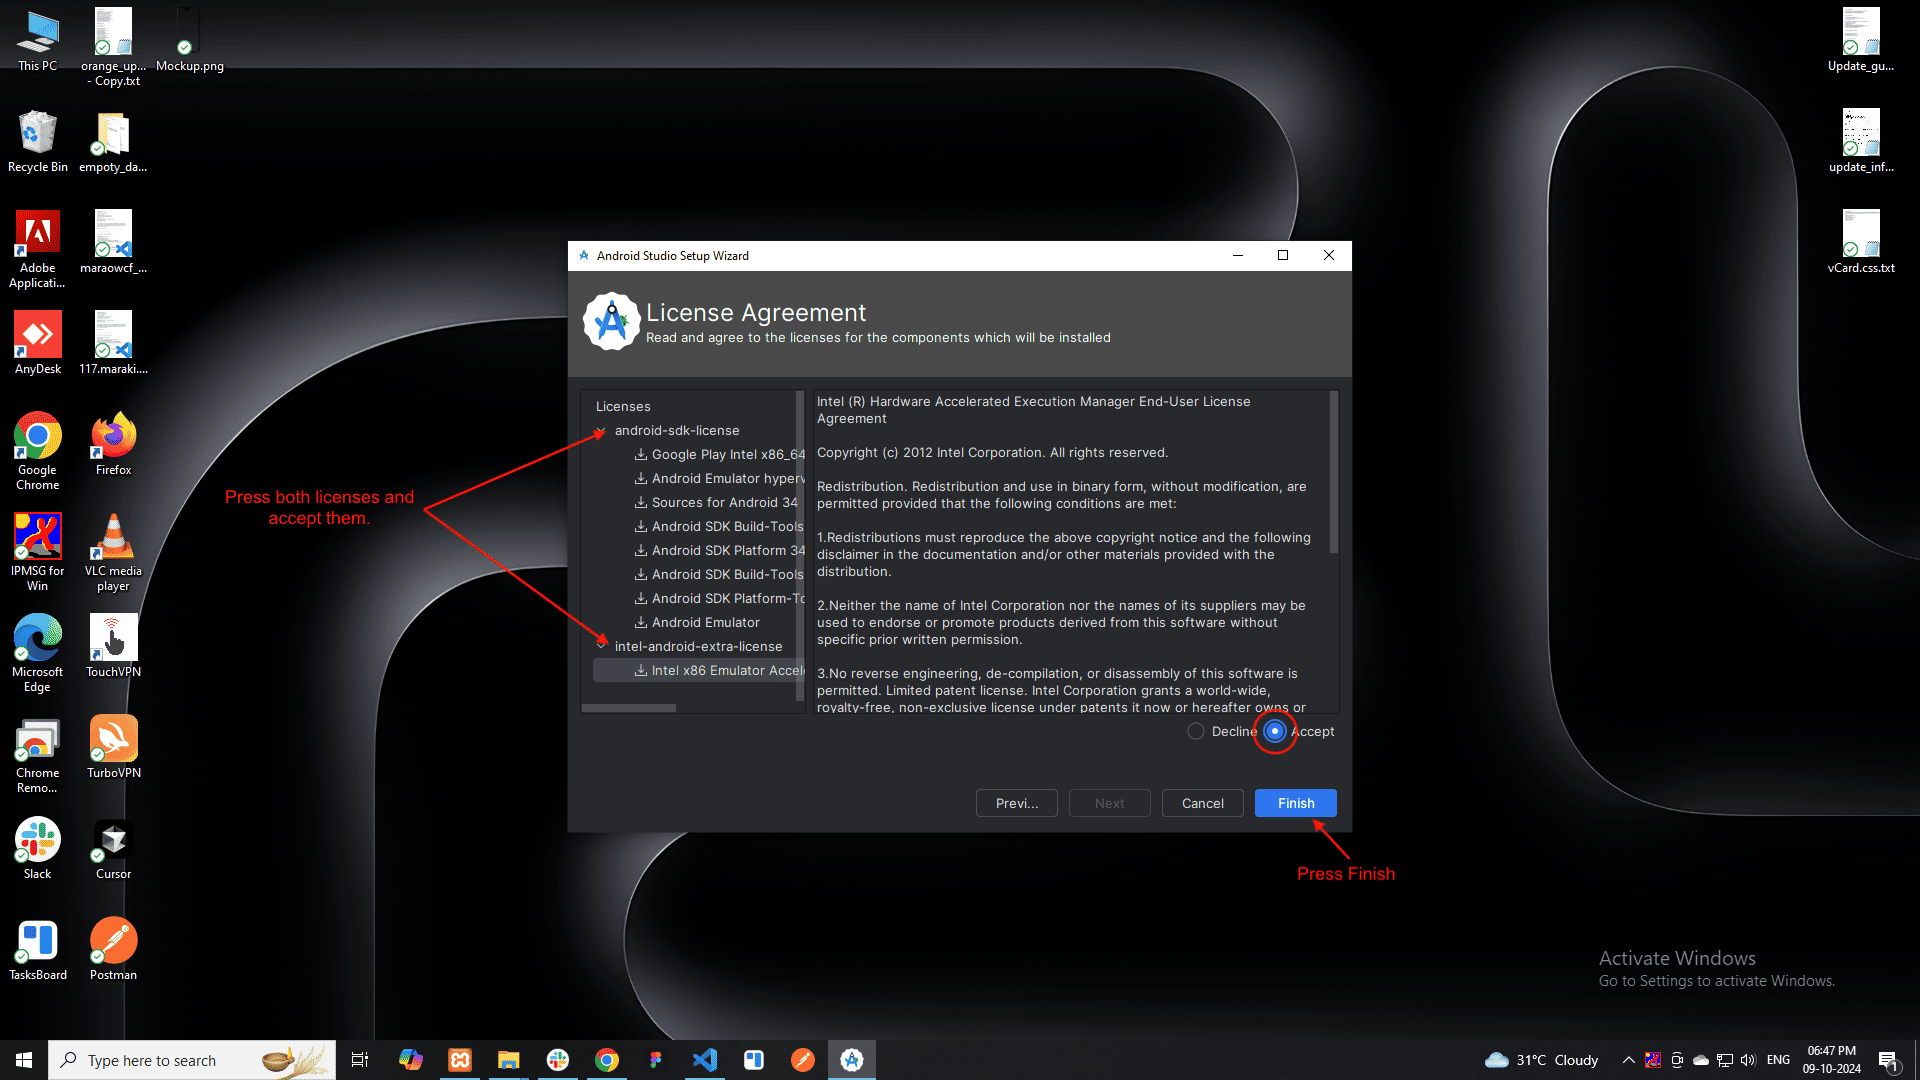Select the Accept radio button
This screenshot has width=1920, height=1080.
[x=1275, y=731]
